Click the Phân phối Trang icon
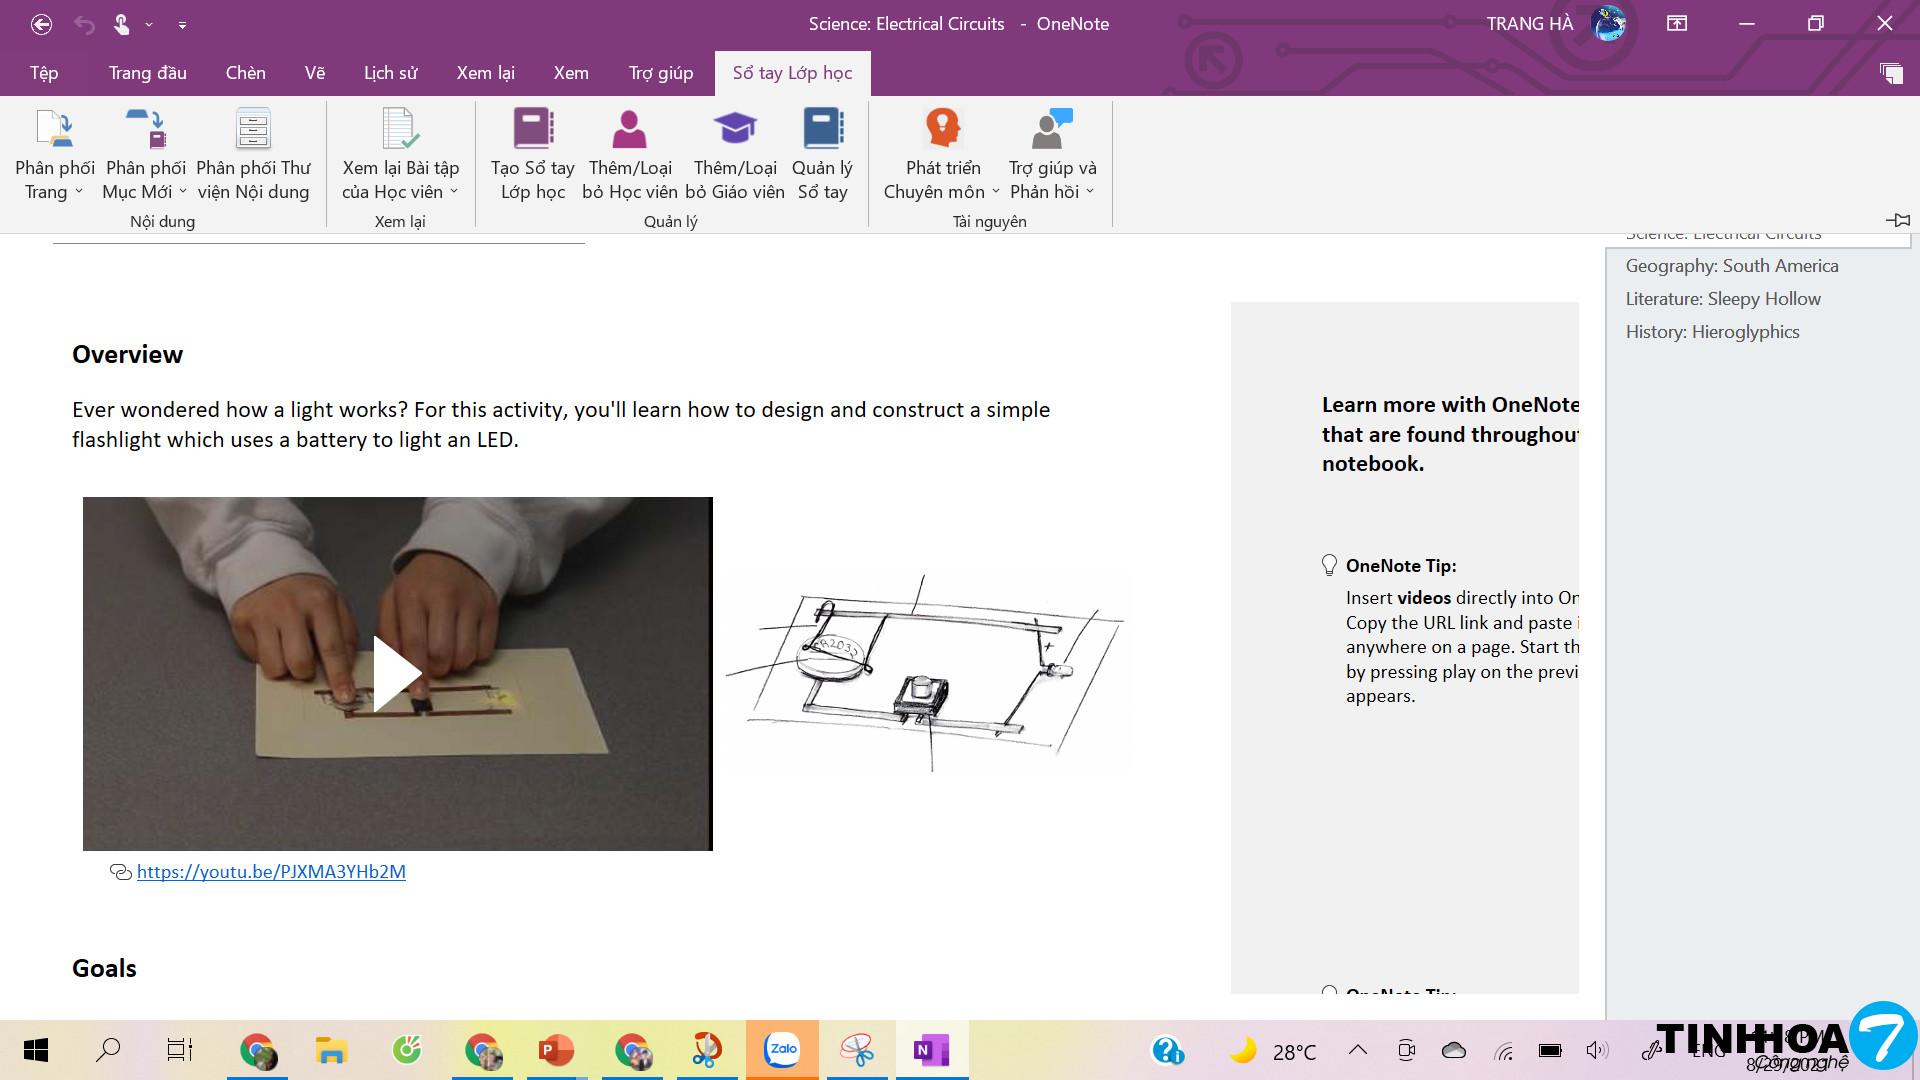This screenshot has height=1080, width=1920. pyautogui.click(x=54, y=130)
